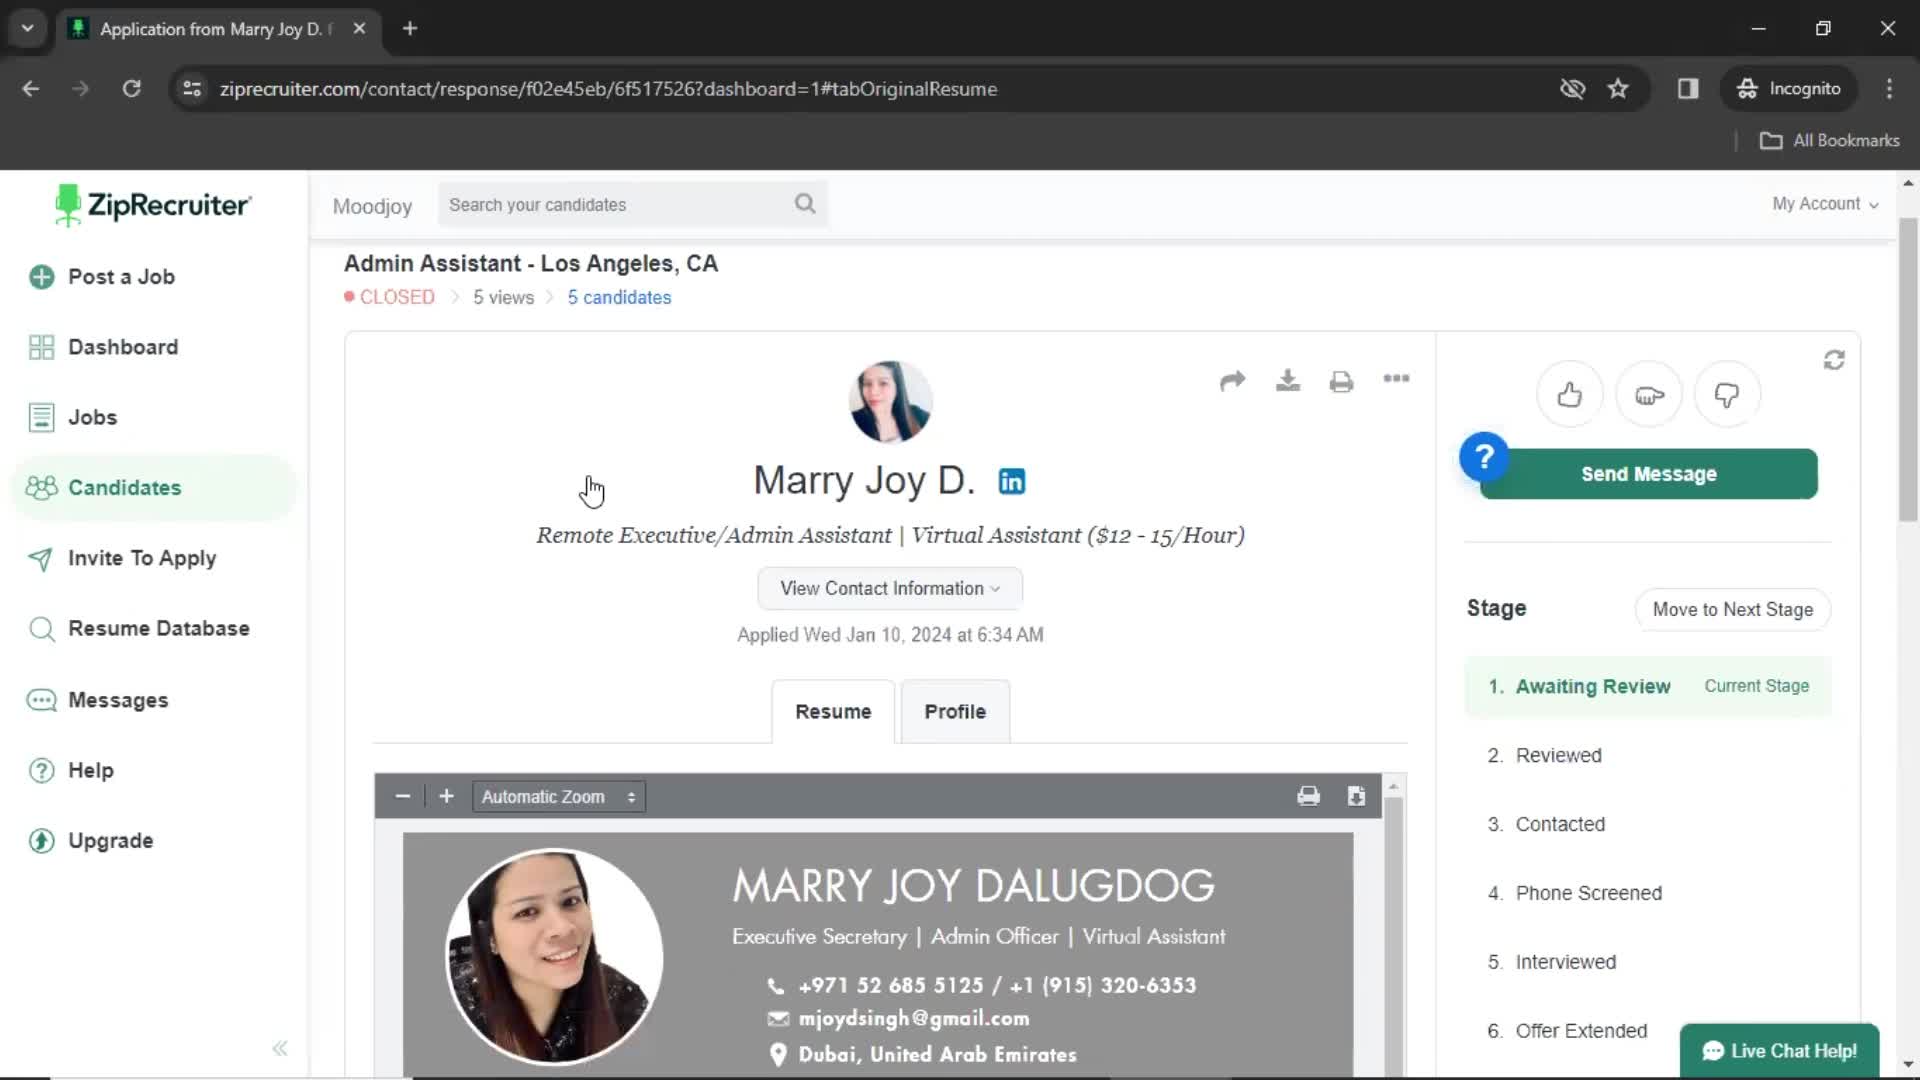Viewport: 1920px width, 1080px height.
Task: Click the LinkedIn icon on candidate profile
Action: pyautogui.click(x=1011, y=480)
